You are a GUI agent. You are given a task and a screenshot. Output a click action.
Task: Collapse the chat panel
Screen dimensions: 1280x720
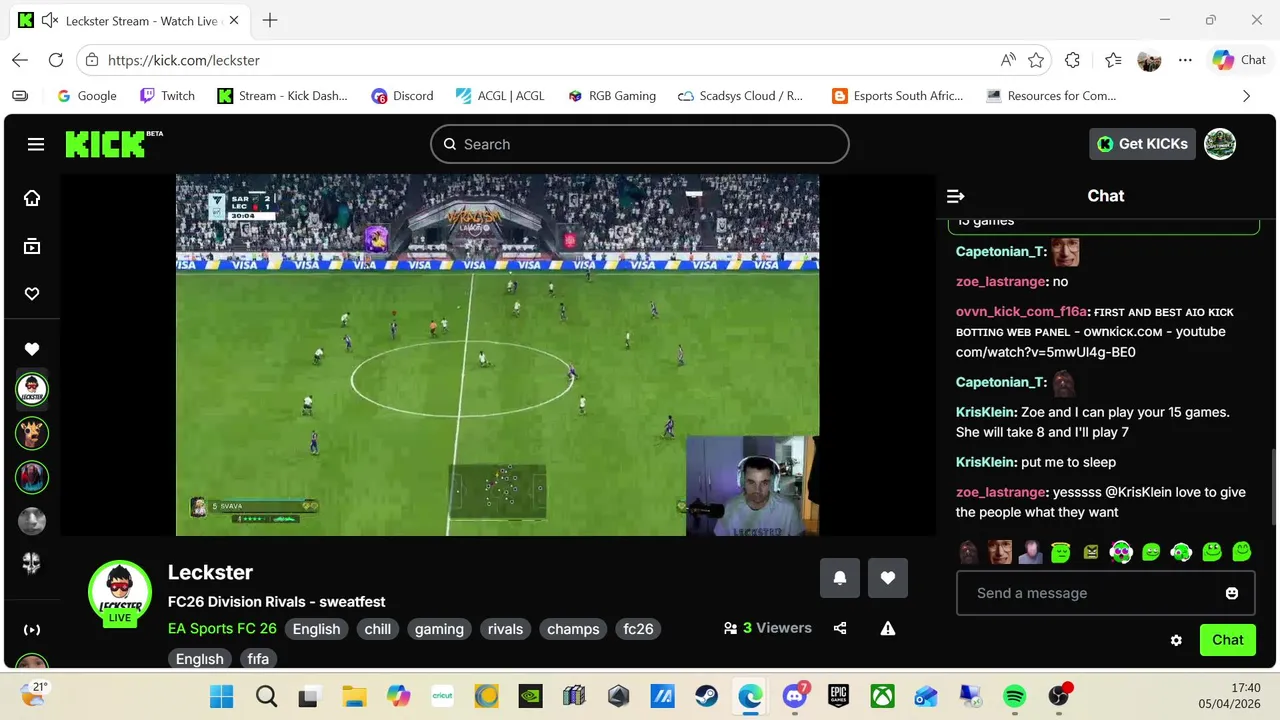point(956,196)
